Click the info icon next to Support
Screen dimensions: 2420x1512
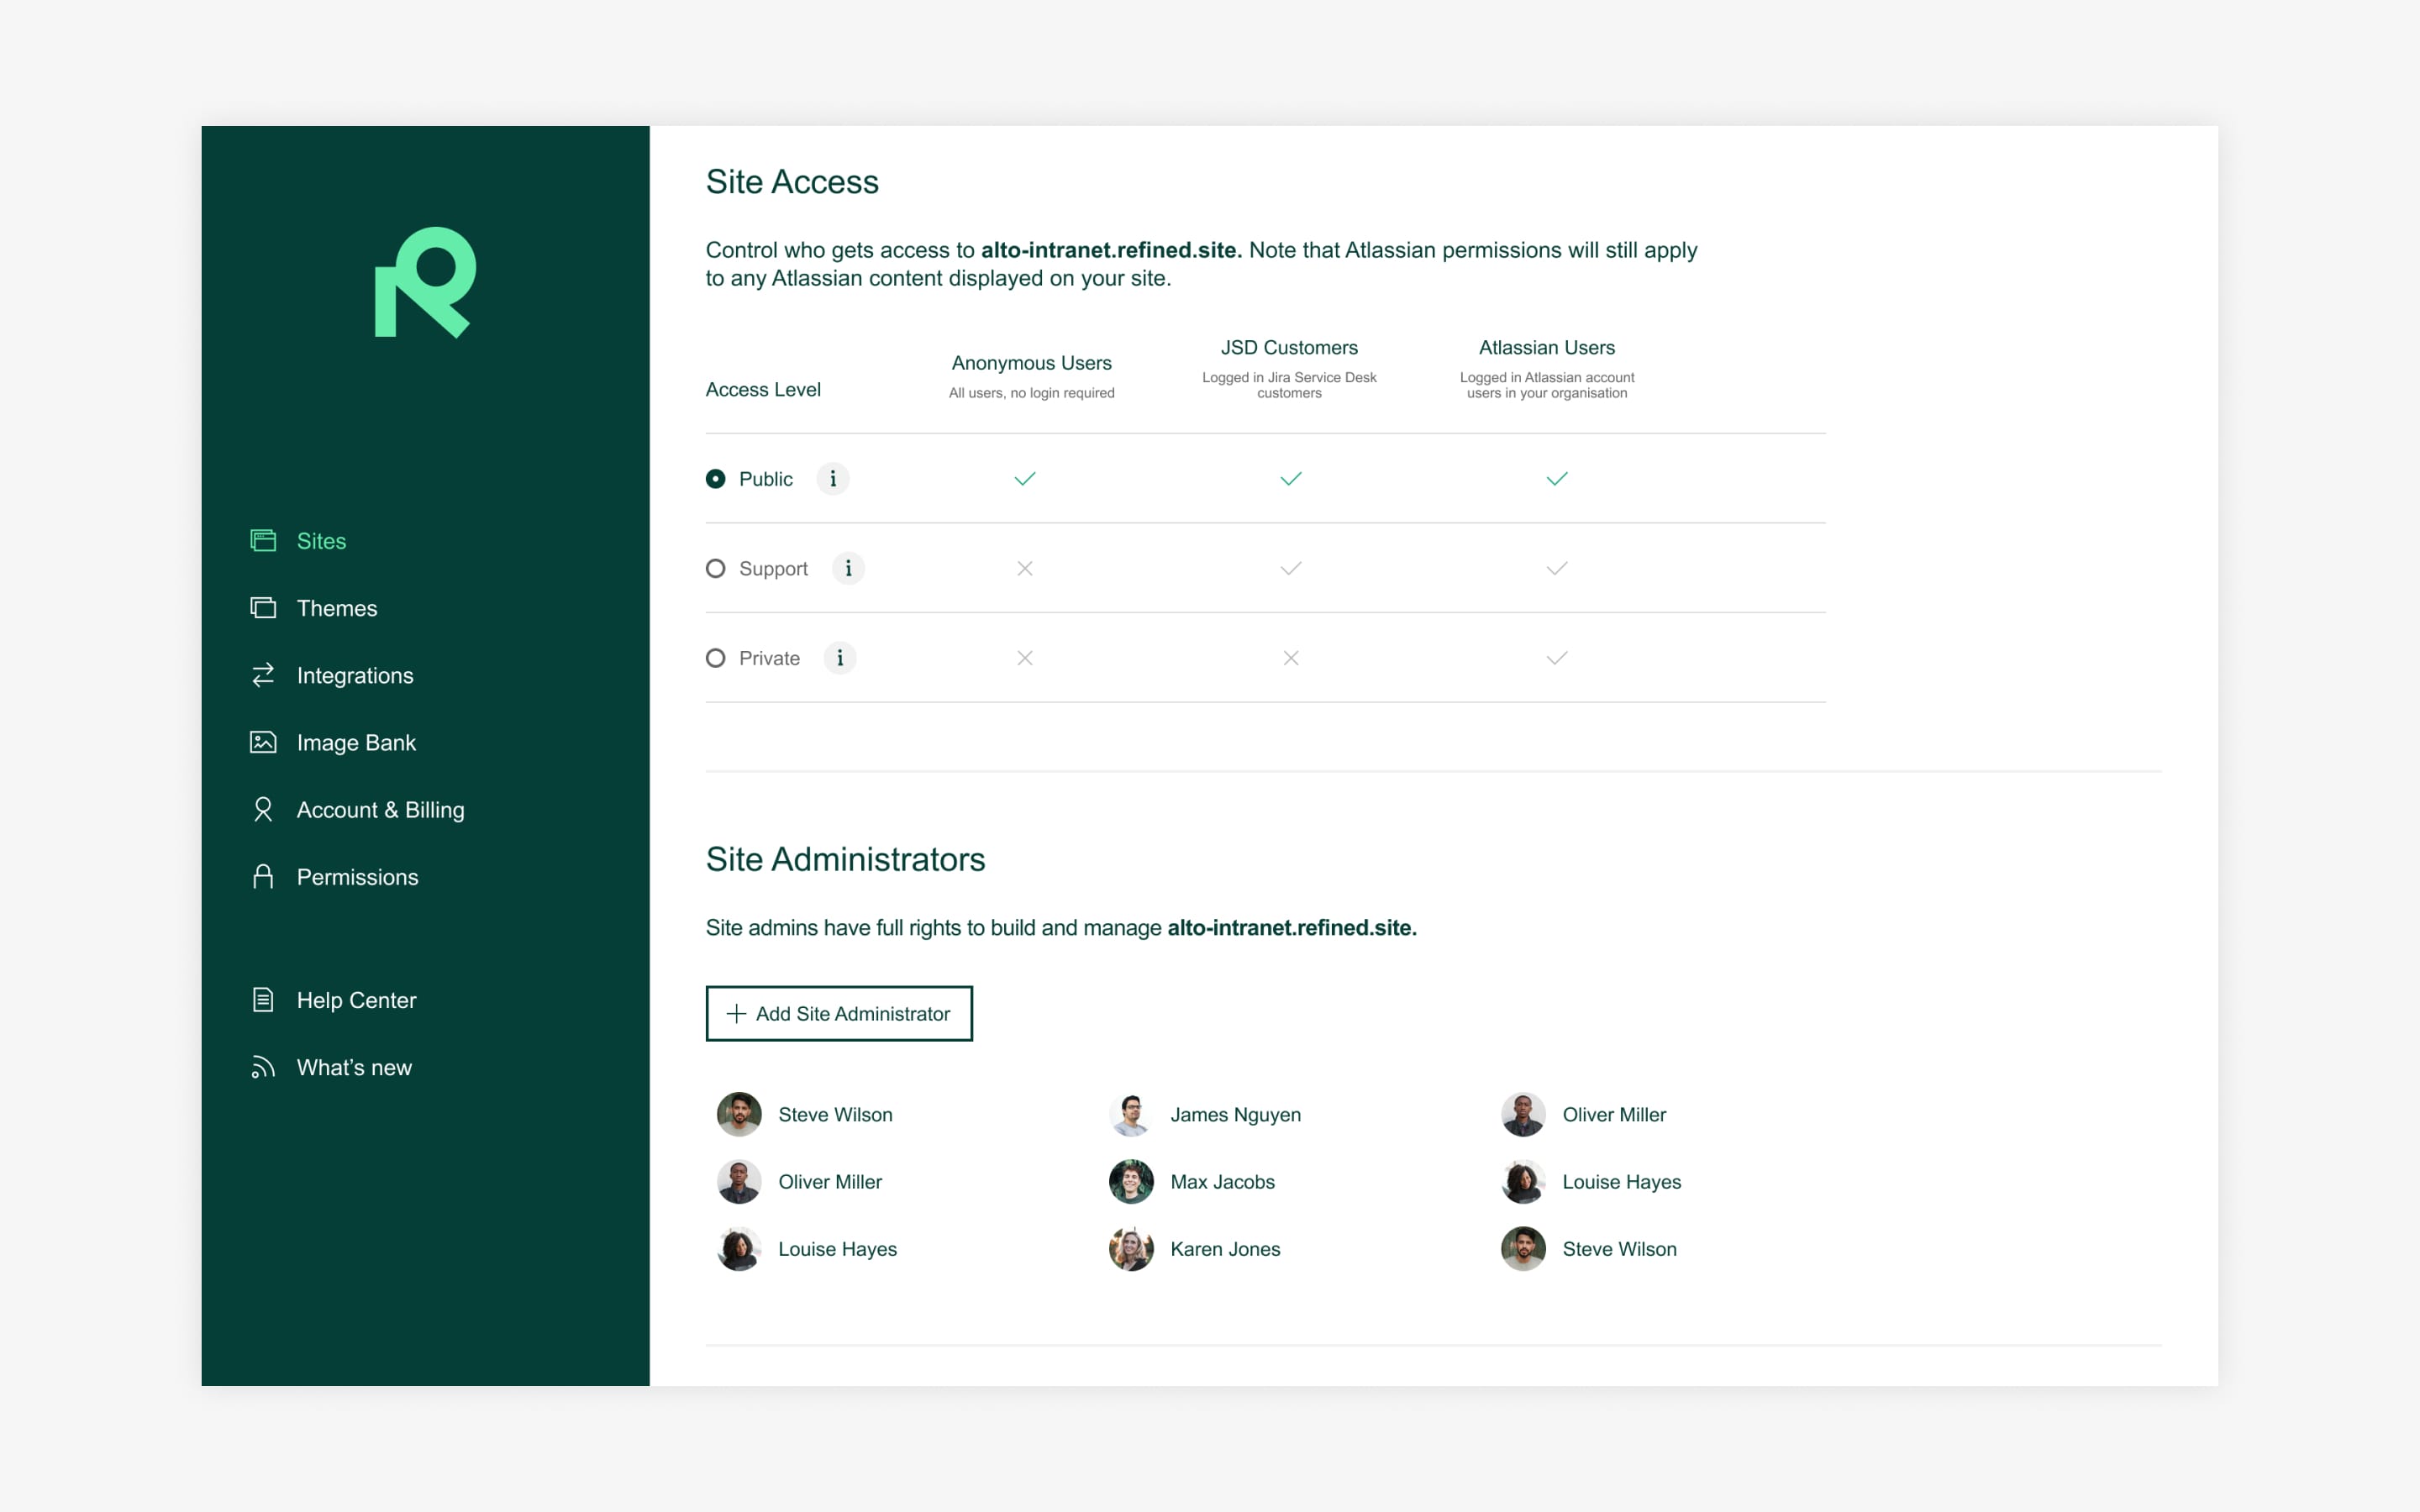(849, 568)
